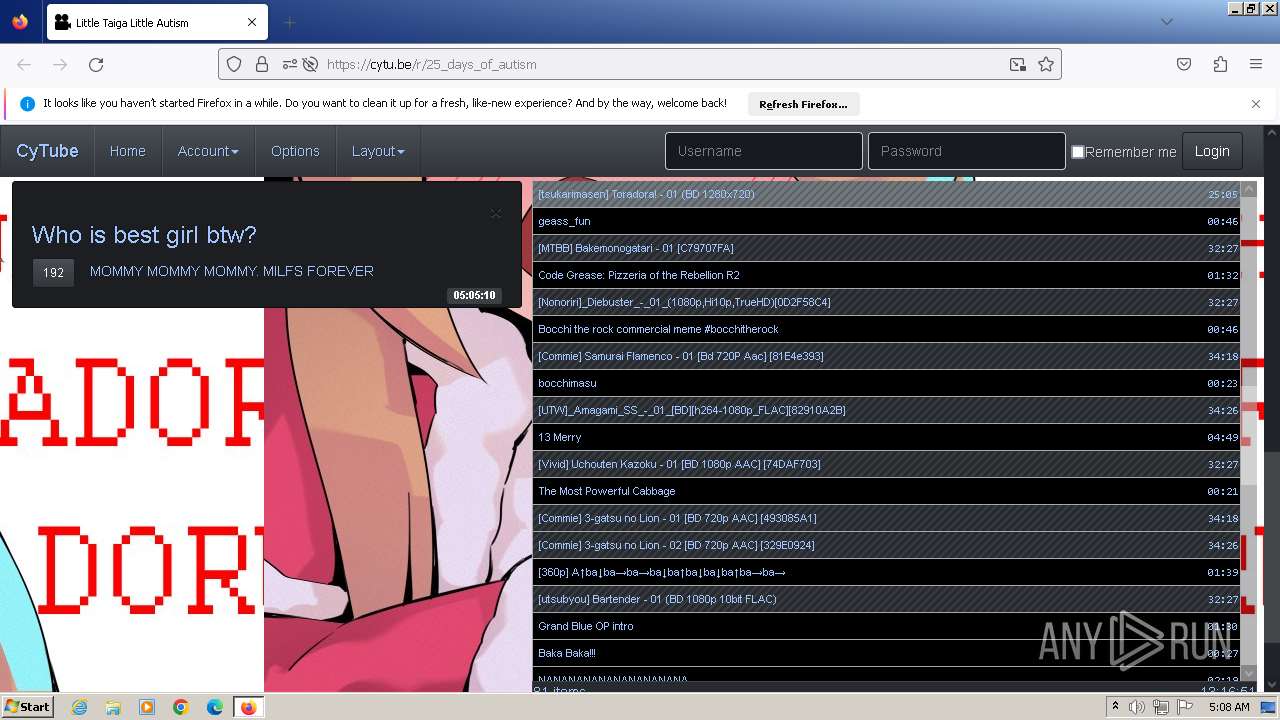View site info via the padlock icon
Viewport: 1280px width, 720px height.
click(x=262, y=64)
